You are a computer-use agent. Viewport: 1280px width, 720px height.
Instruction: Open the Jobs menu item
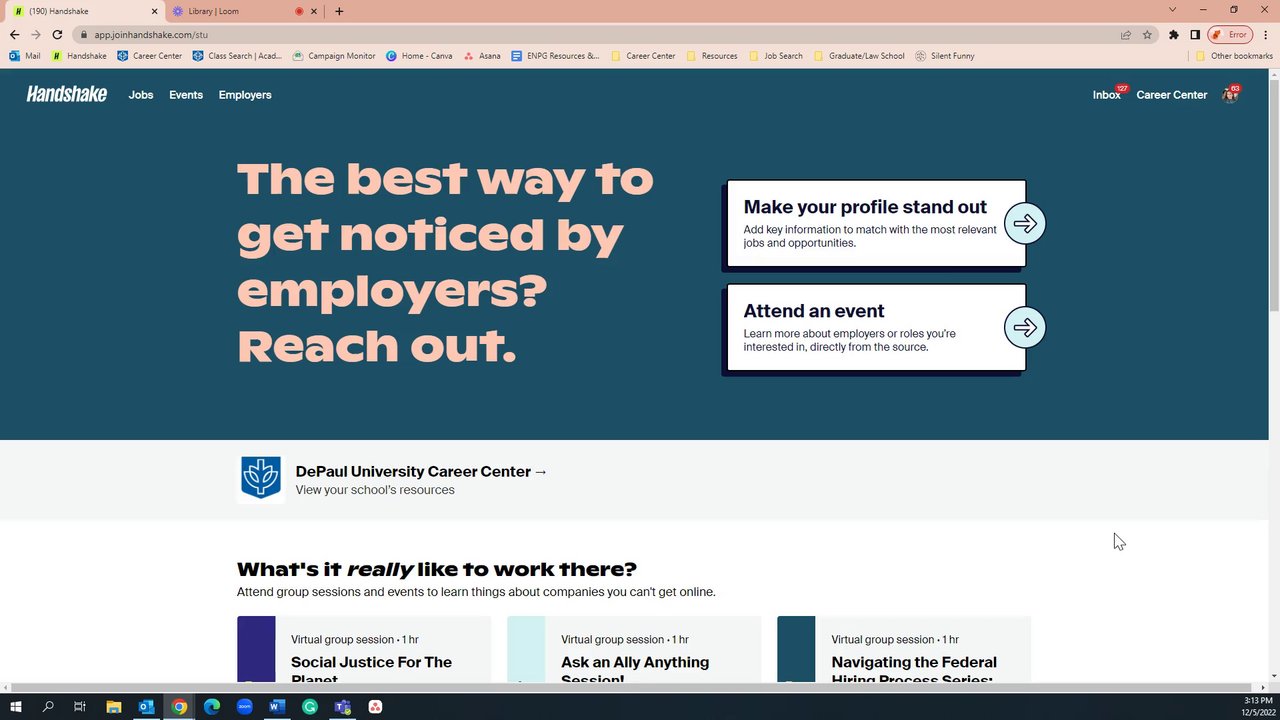141,95
